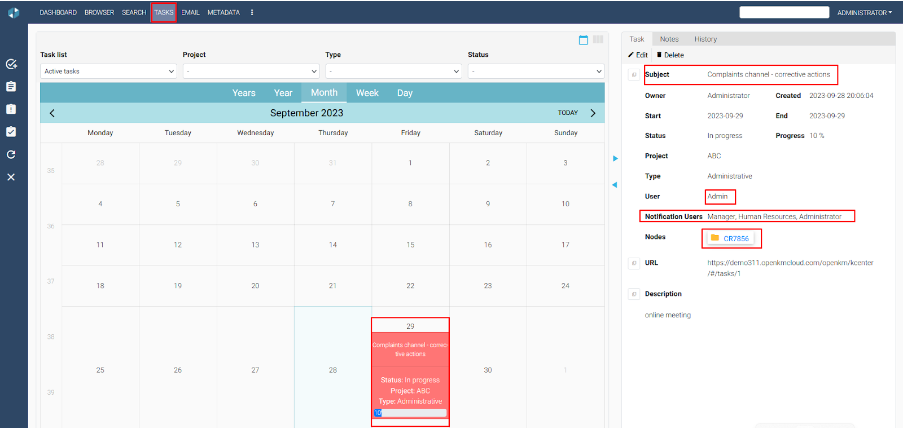Click the 'Admin' user value
Image resolution: width=903 pixels, height=429 pixels.
click(718, 196)
